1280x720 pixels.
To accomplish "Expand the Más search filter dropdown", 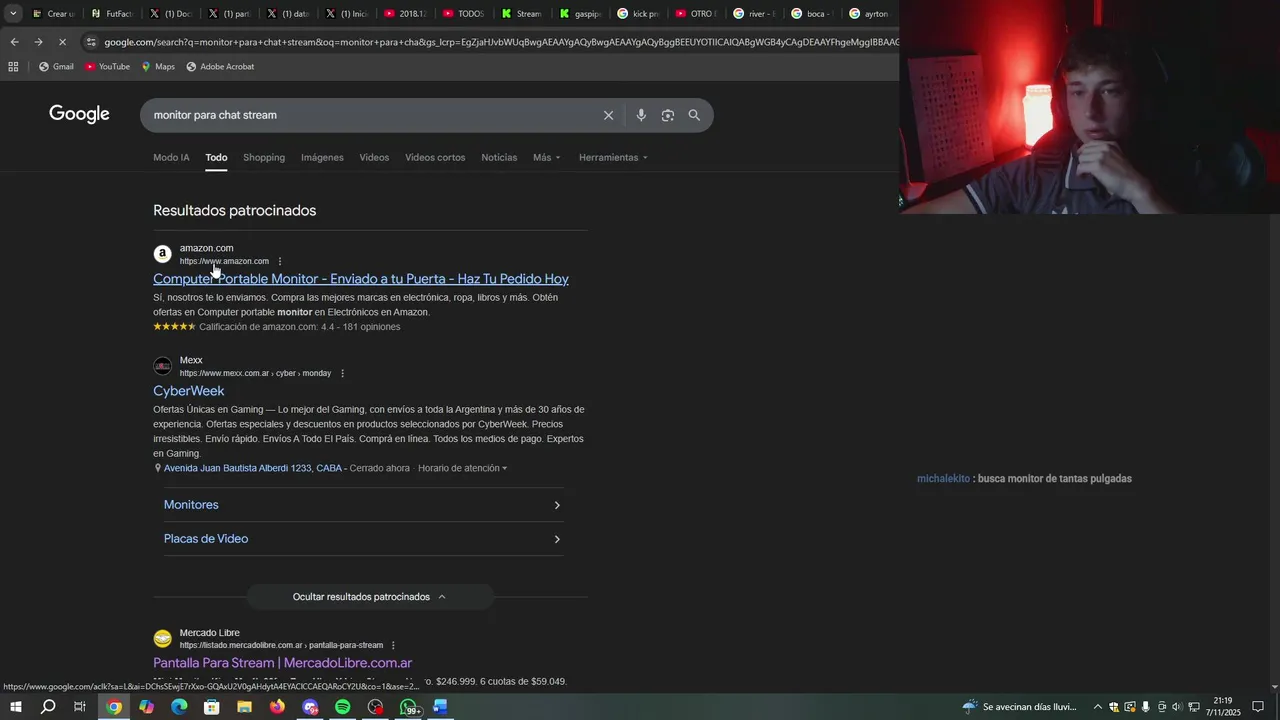I will point(547,157).
